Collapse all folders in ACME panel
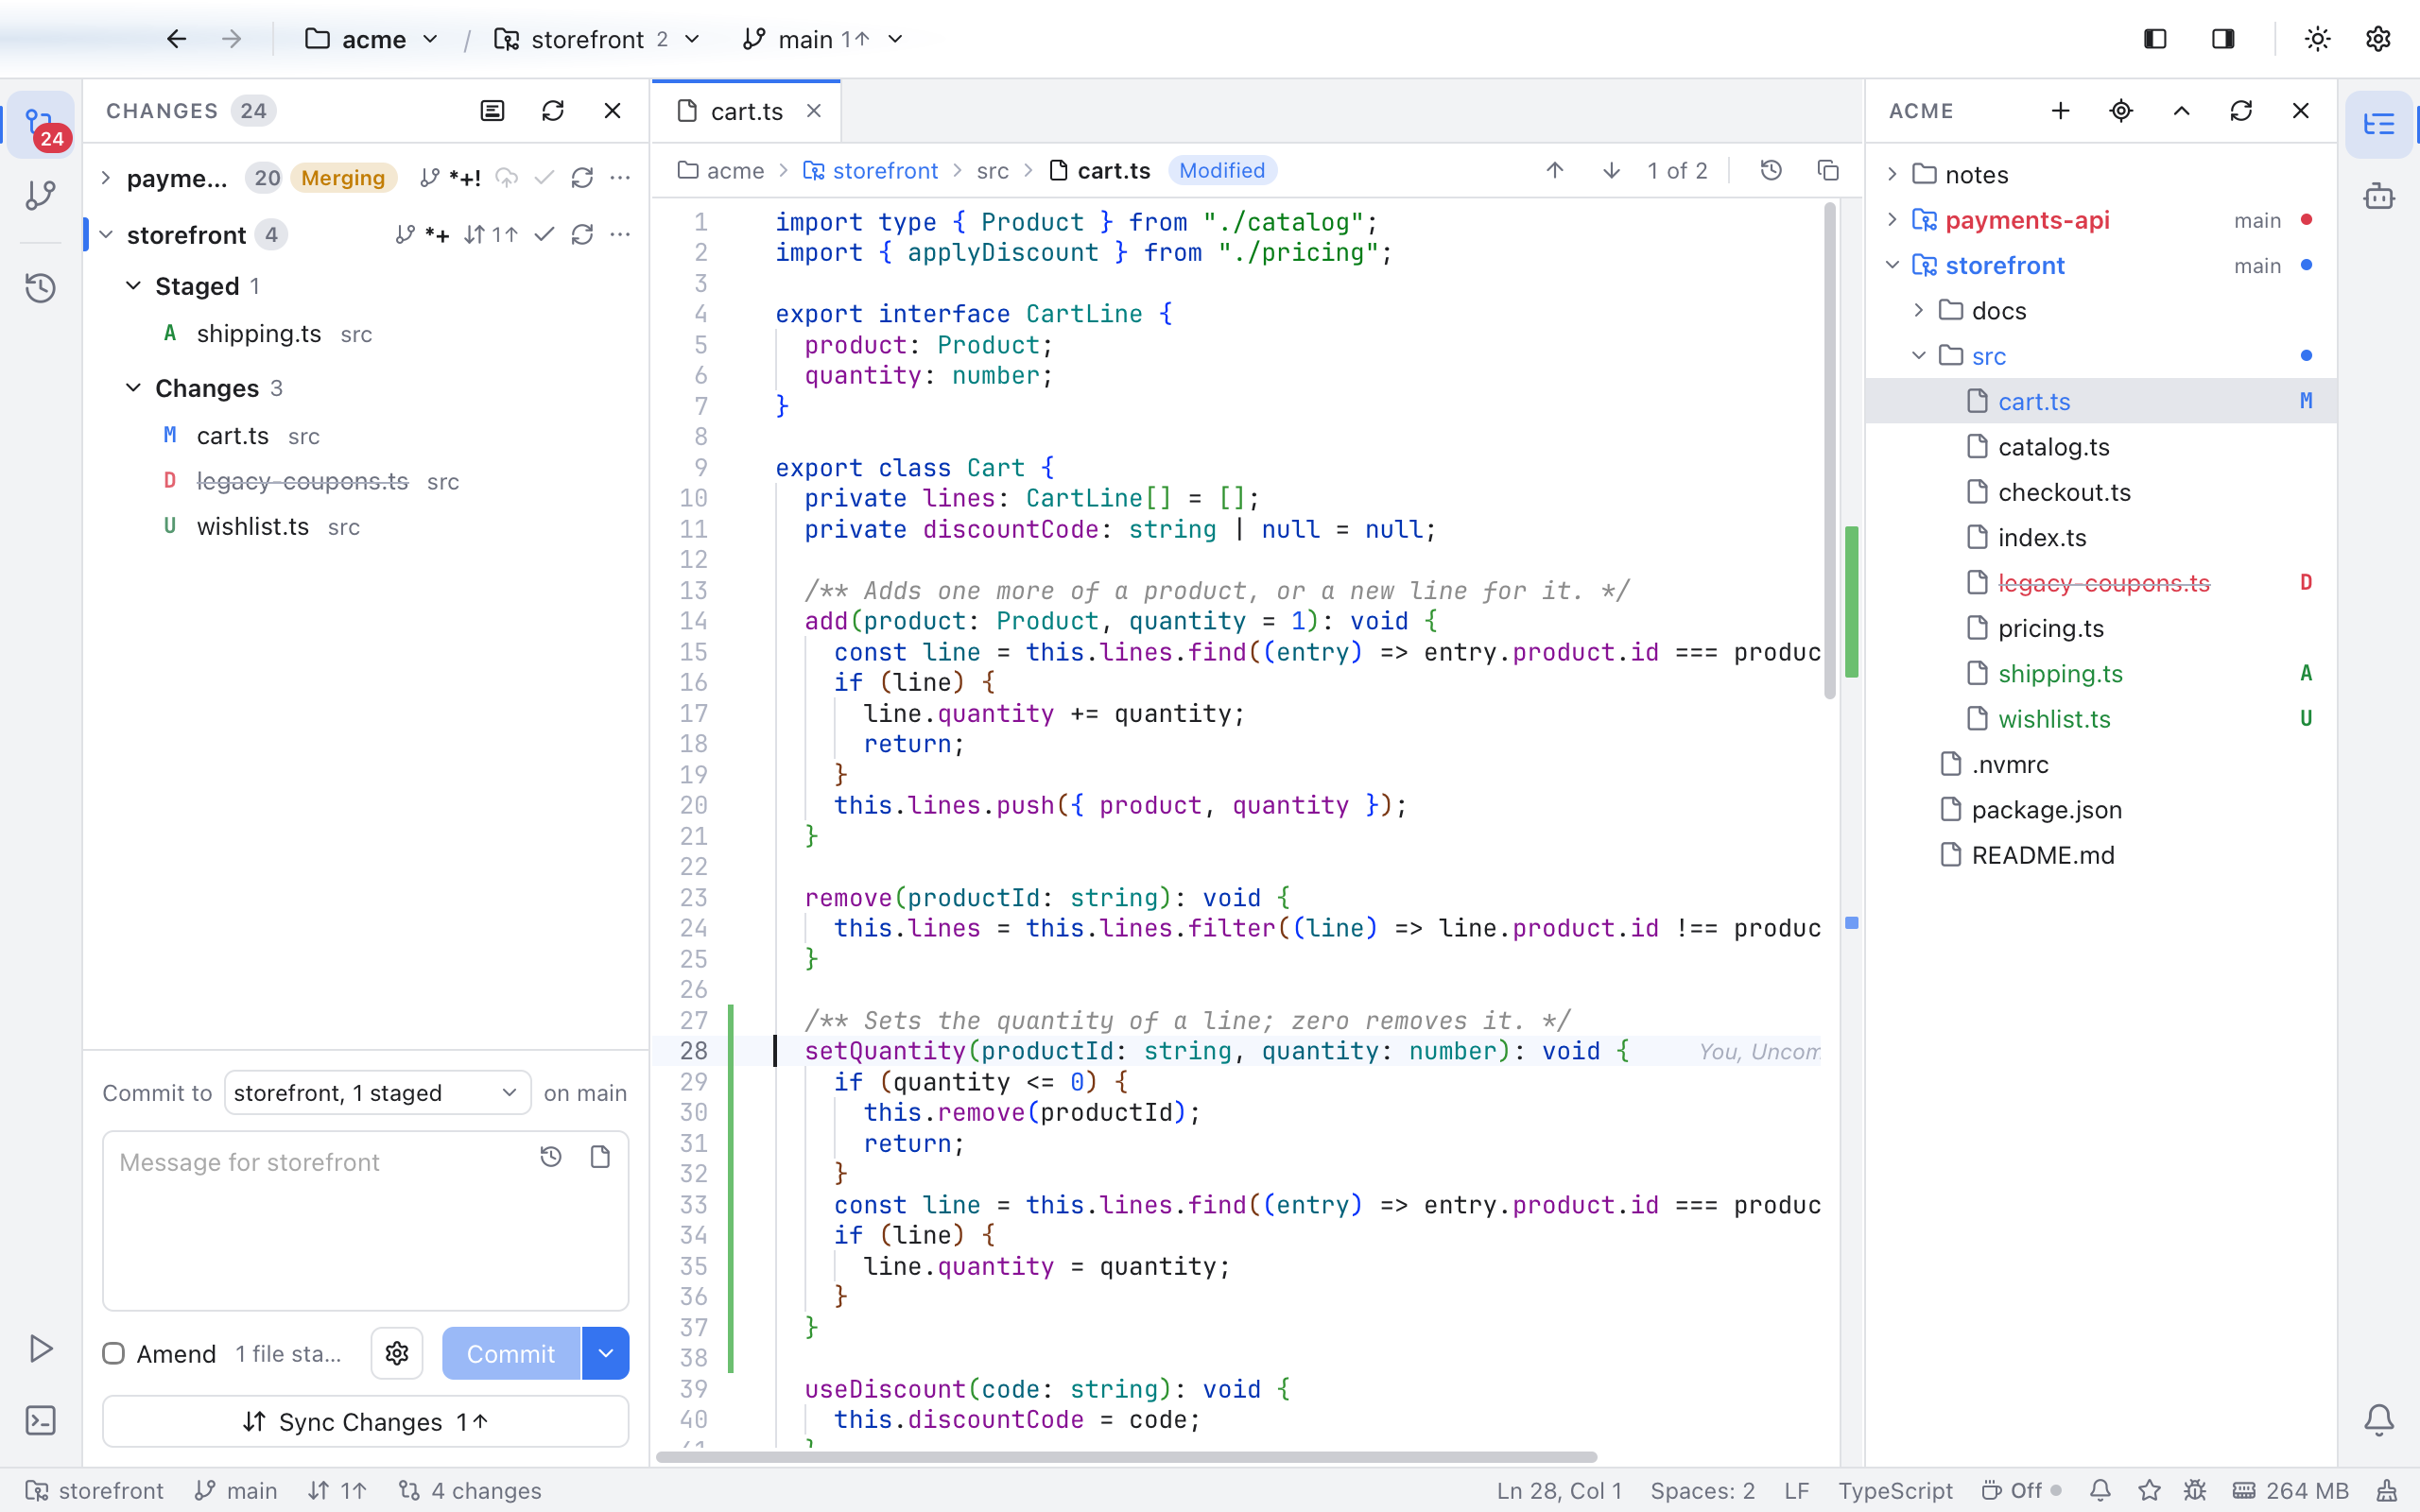The height and width of the screenshot is (1512, 2420). click(x=2182, y=111)
